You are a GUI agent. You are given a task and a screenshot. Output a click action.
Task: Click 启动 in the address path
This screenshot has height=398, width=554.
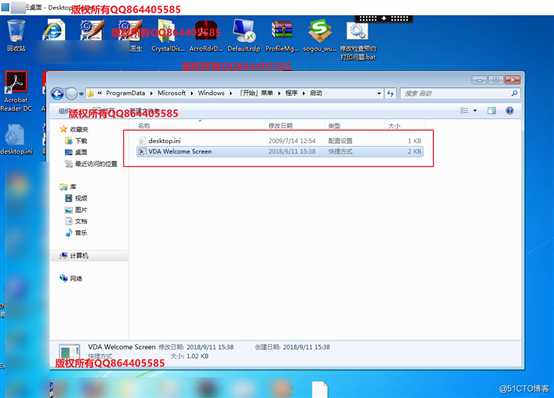coord(316,93)
